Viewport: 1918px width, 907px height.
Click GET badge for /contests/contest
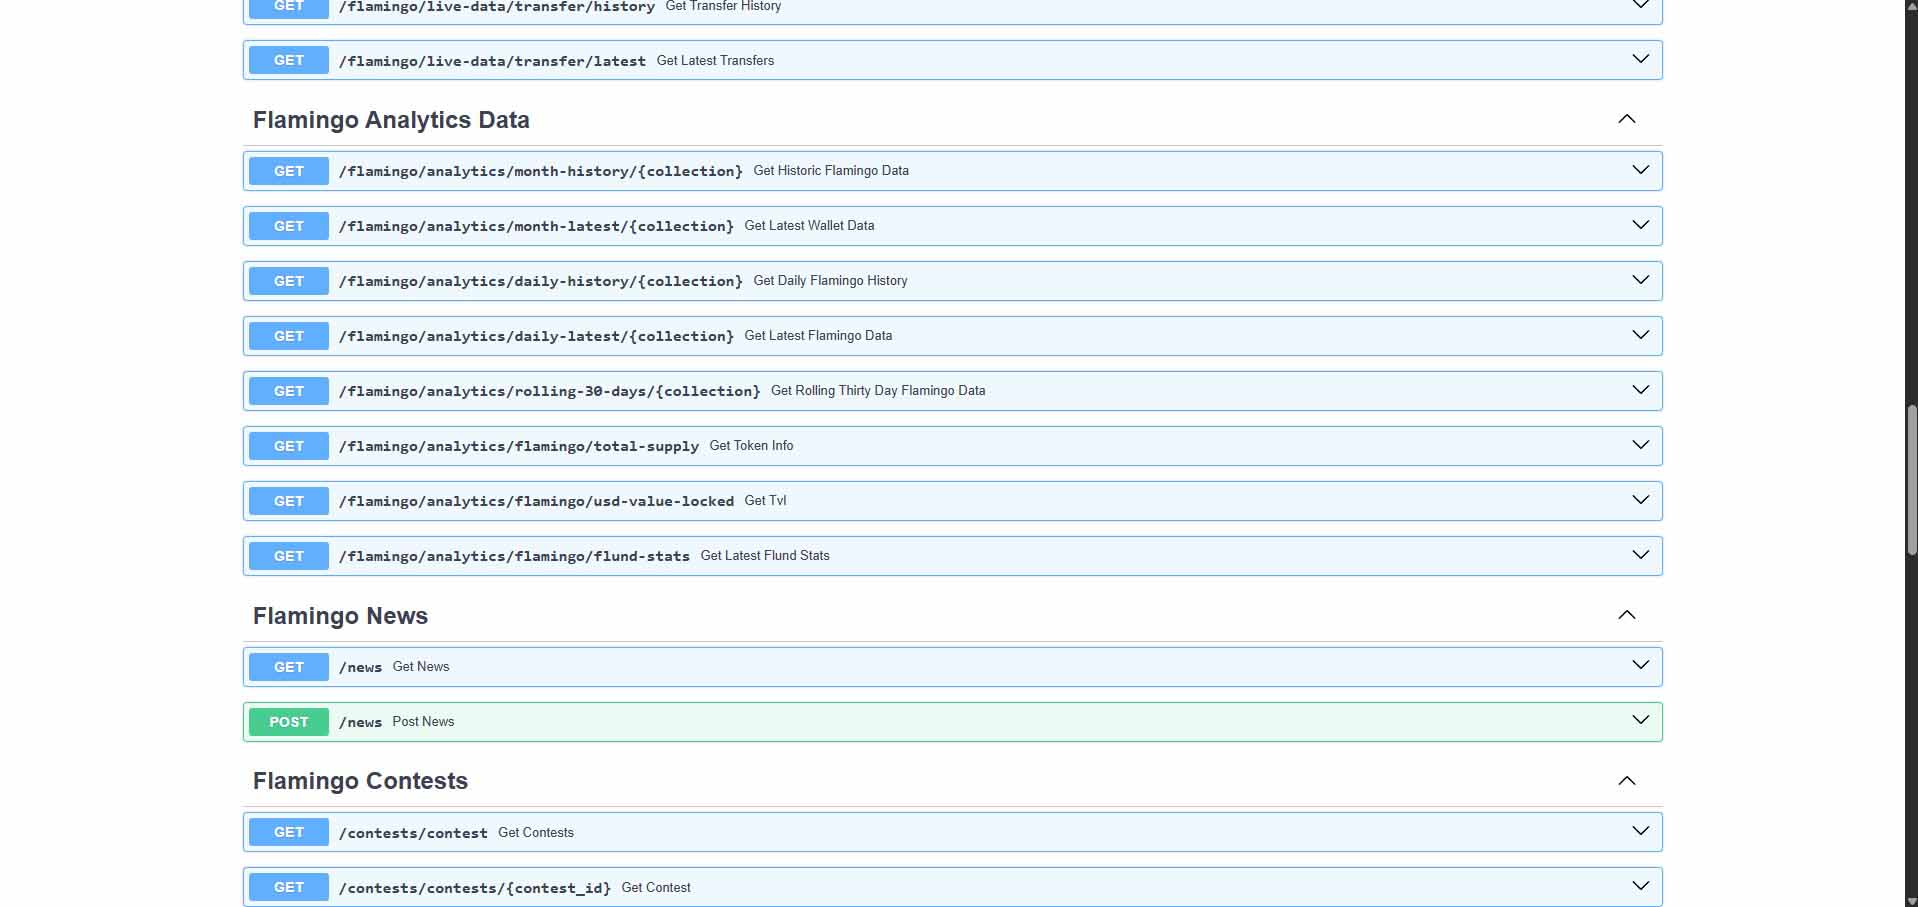click(289, 832)
